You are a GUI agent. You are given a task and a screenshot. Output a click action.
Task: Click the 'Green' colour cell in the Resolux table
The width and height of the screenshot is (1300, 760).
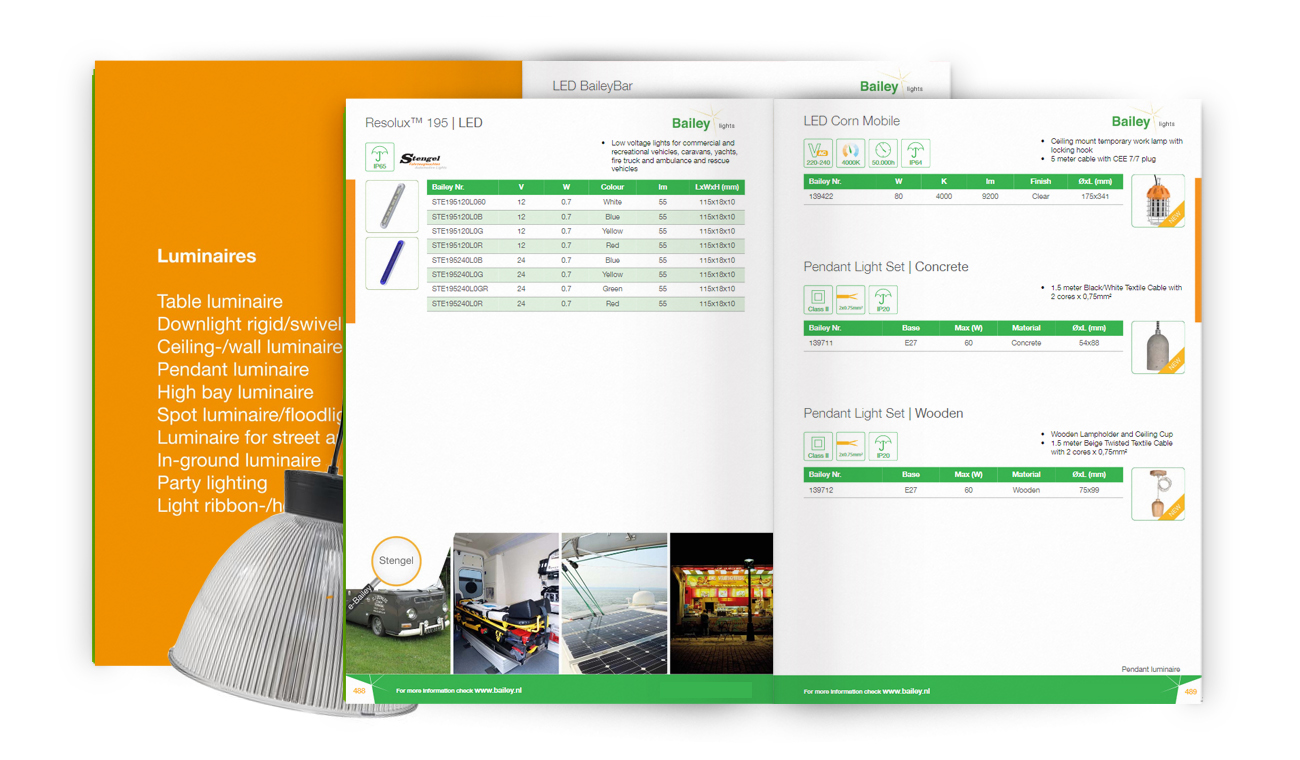[x=612, y=289]
